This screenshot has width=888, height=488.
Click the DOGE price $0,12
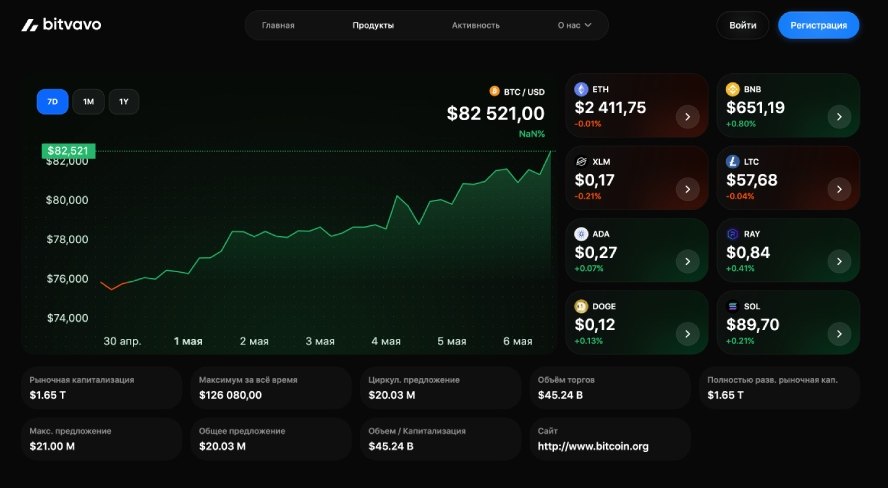click(x=595, y=325)
